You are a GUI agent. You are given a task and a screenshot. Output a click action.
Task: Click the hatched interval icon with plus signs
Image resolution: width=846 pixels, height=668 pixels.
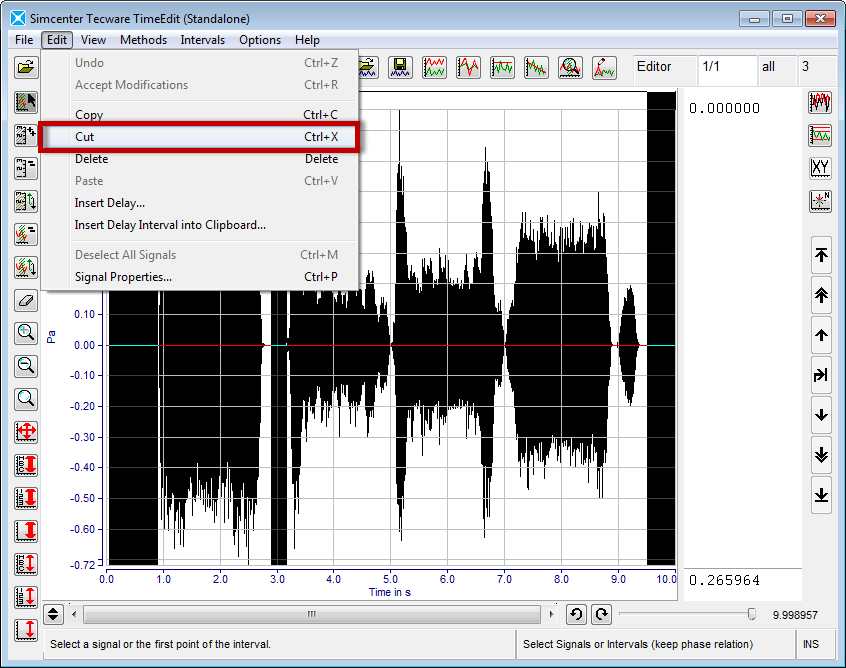pyautogui.click(x=26, y=135)
